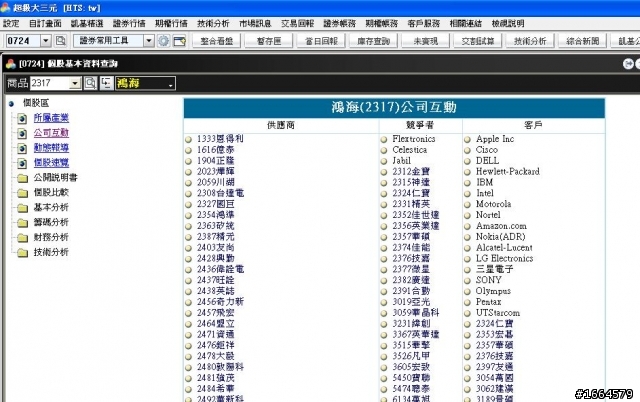Select competitor Flextronics
The height and width of the screenshot is (402, 640).
[413, 139]
